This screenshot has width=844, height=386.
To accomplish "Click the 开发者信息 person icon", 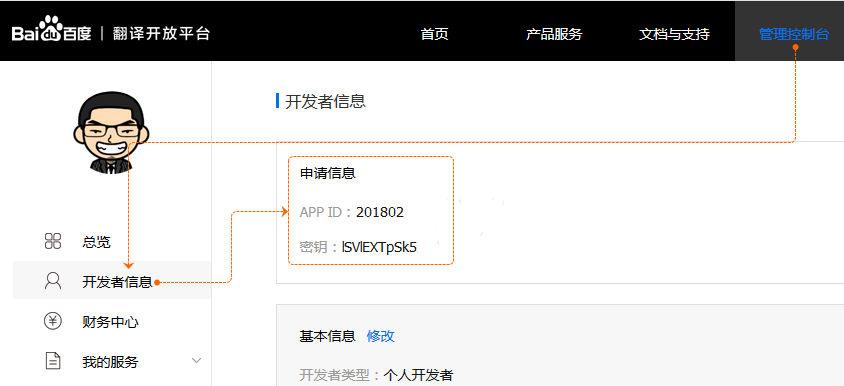I will [x=53, y=281].
